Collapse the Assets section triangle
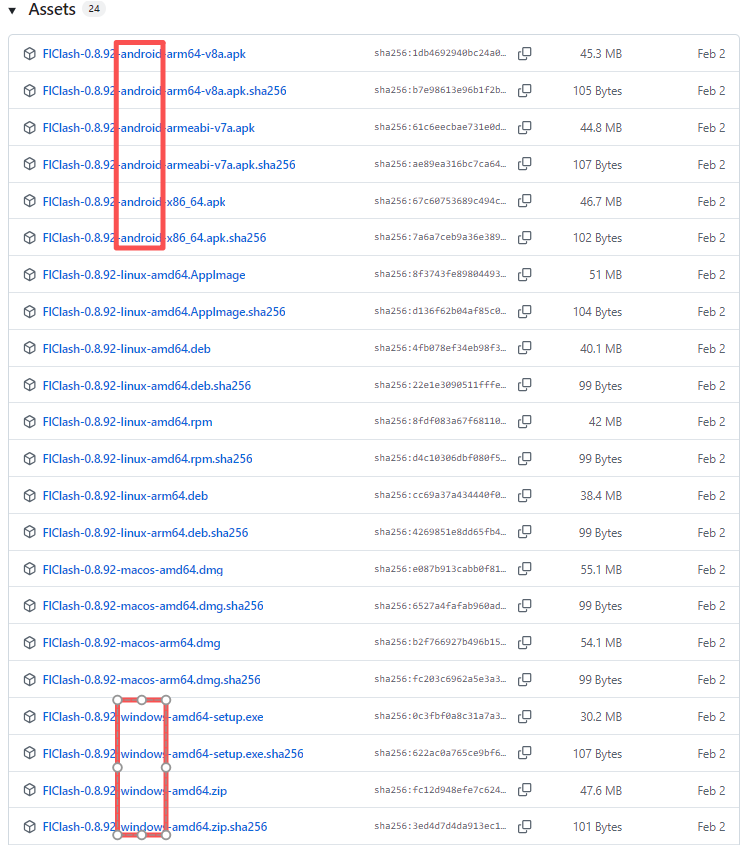746x845 pixels. (12, 10)
